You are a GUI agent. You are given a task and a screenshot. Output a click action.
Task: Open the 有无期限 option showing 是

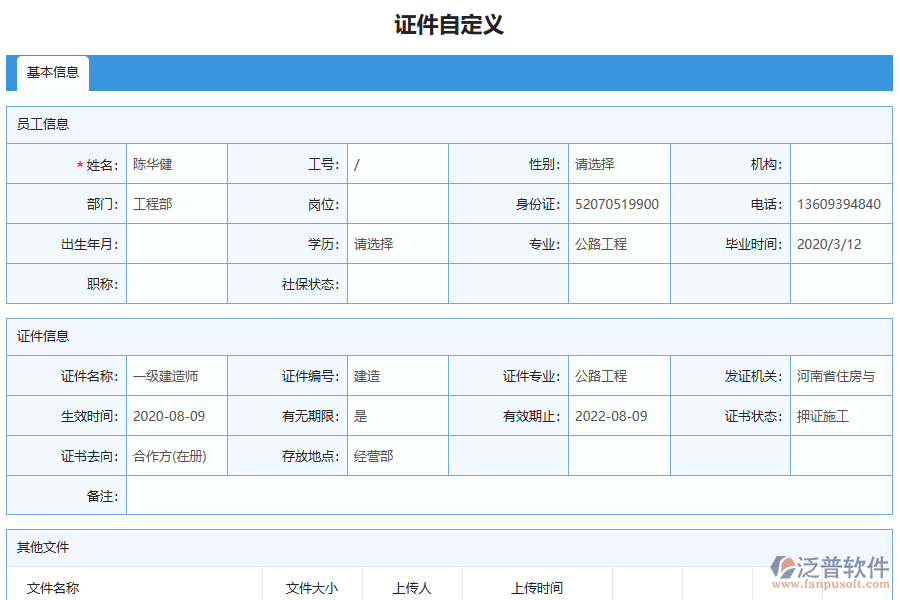coord(396,416)
